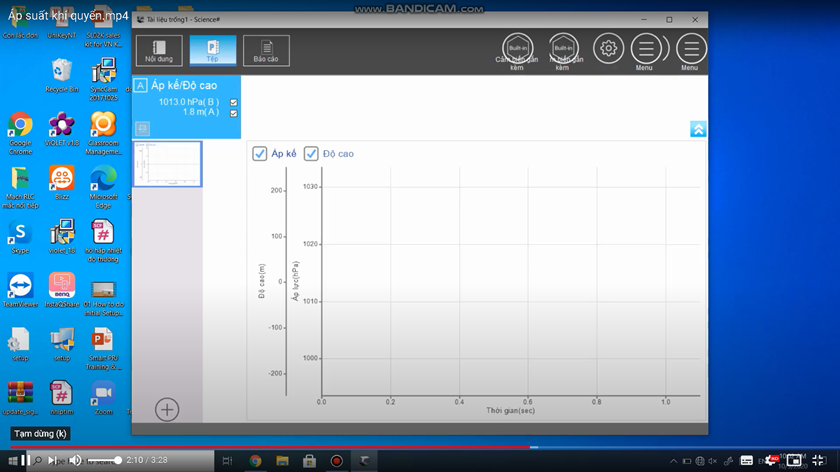840x472 pixels.
Task: Adjust the video volume slider
Action: tap(104, 460)
